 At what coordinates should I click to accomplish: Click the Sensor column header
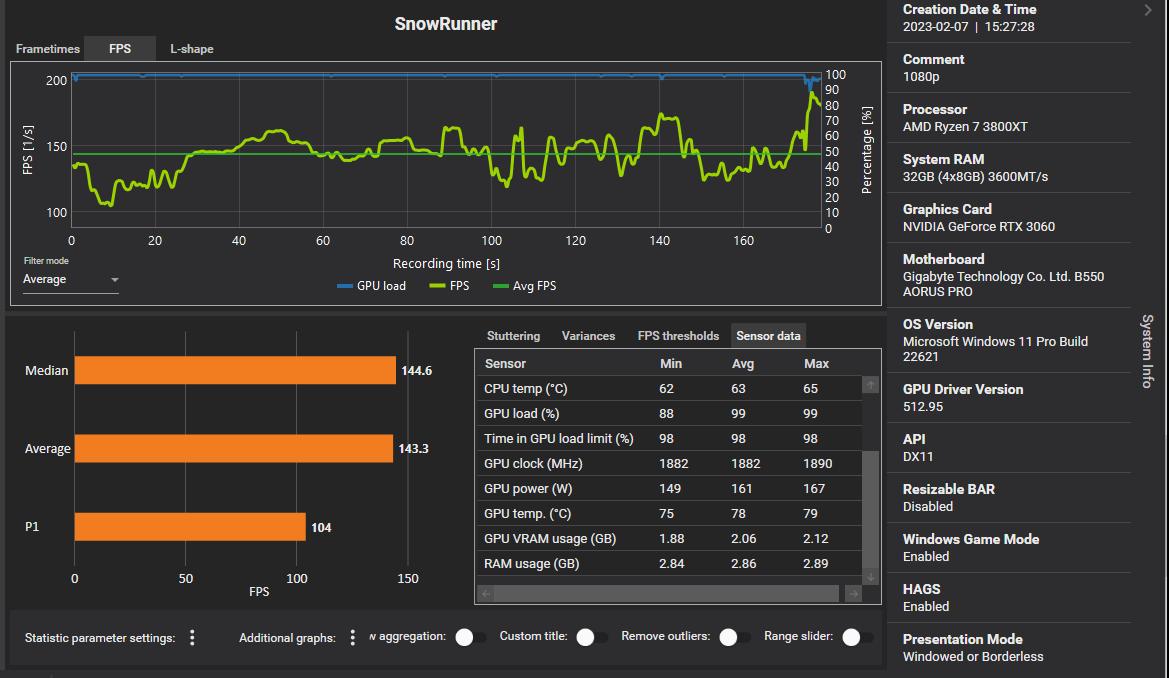point(505,363)
